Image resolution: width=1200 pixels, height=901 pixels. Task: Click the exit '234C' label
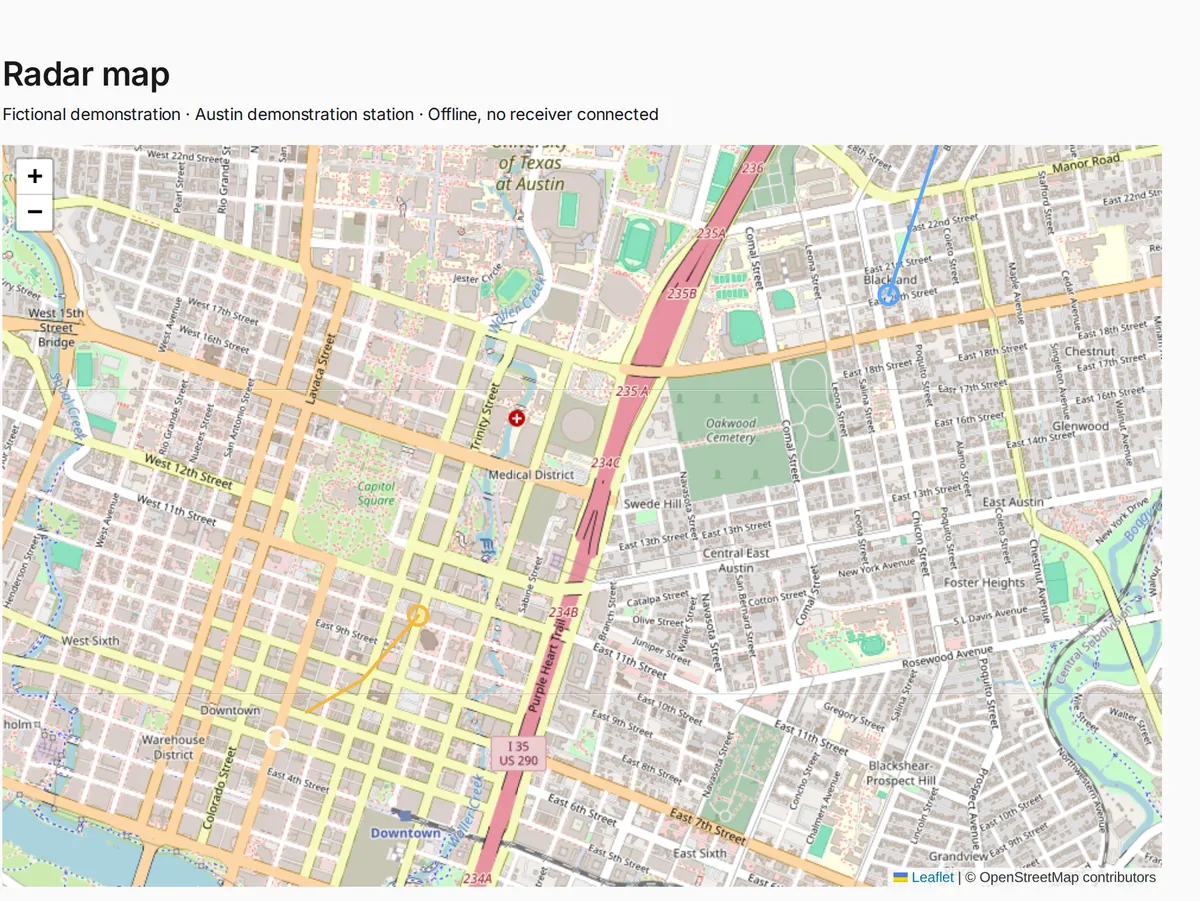(606, 463)
